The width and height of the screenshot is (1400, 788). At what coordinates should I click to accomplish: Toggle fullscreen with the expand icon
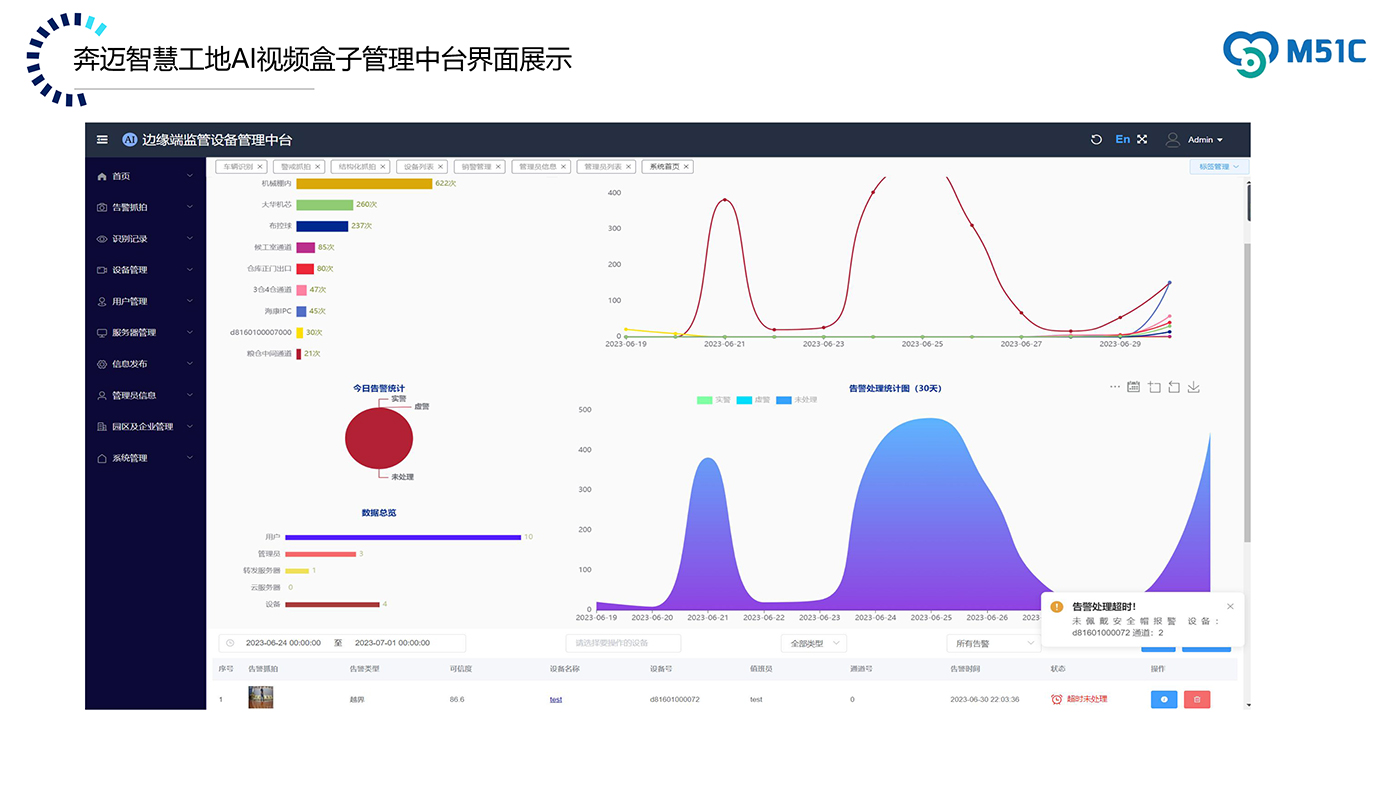[x=1142, y=140]
